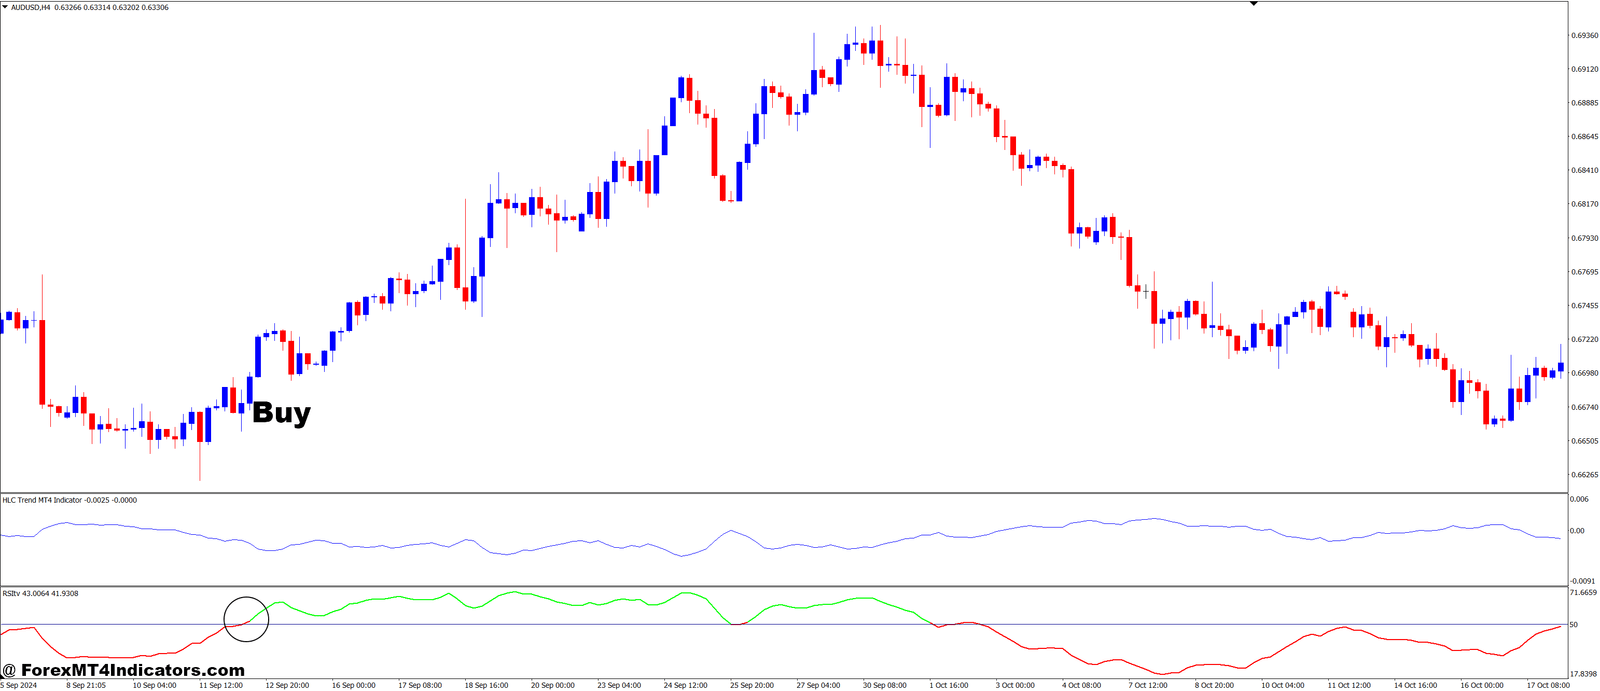
Task: Click the 0.006 HLC Trend scale value
Action: tap(1579, 499)
